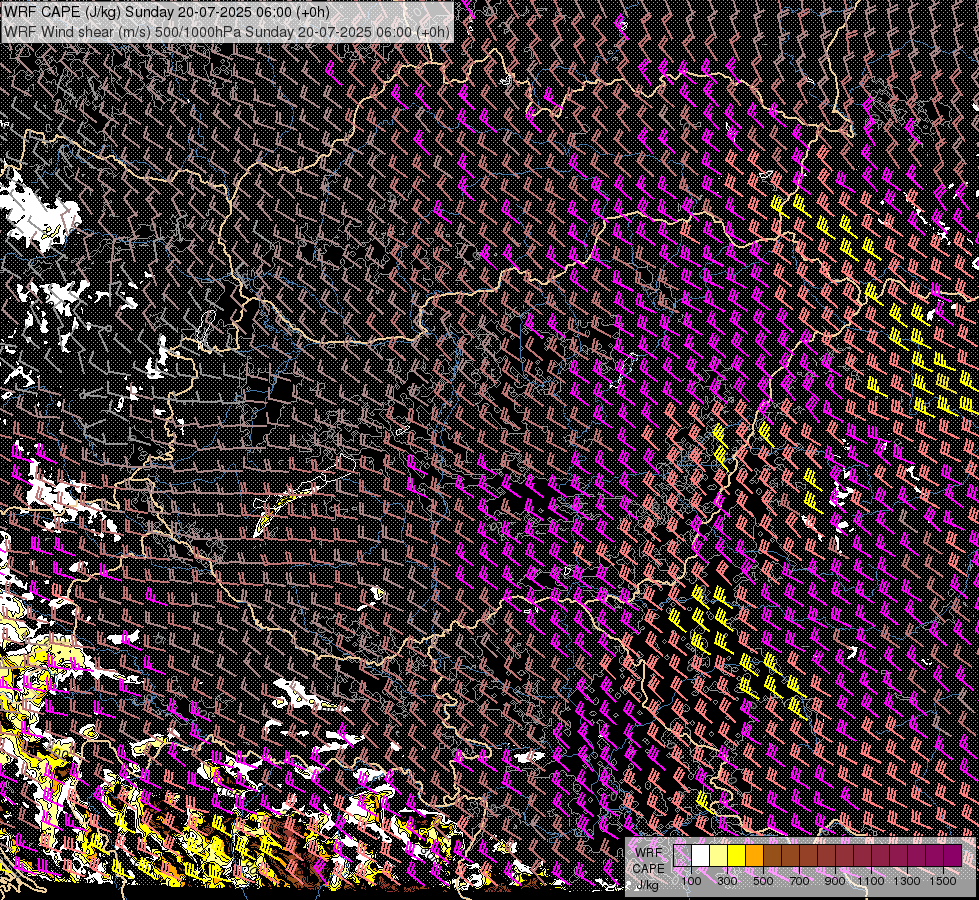This screenshot has width=979, height=900.
Task: Click the purple rightmost legend swatch
Action: click(952, 855)
